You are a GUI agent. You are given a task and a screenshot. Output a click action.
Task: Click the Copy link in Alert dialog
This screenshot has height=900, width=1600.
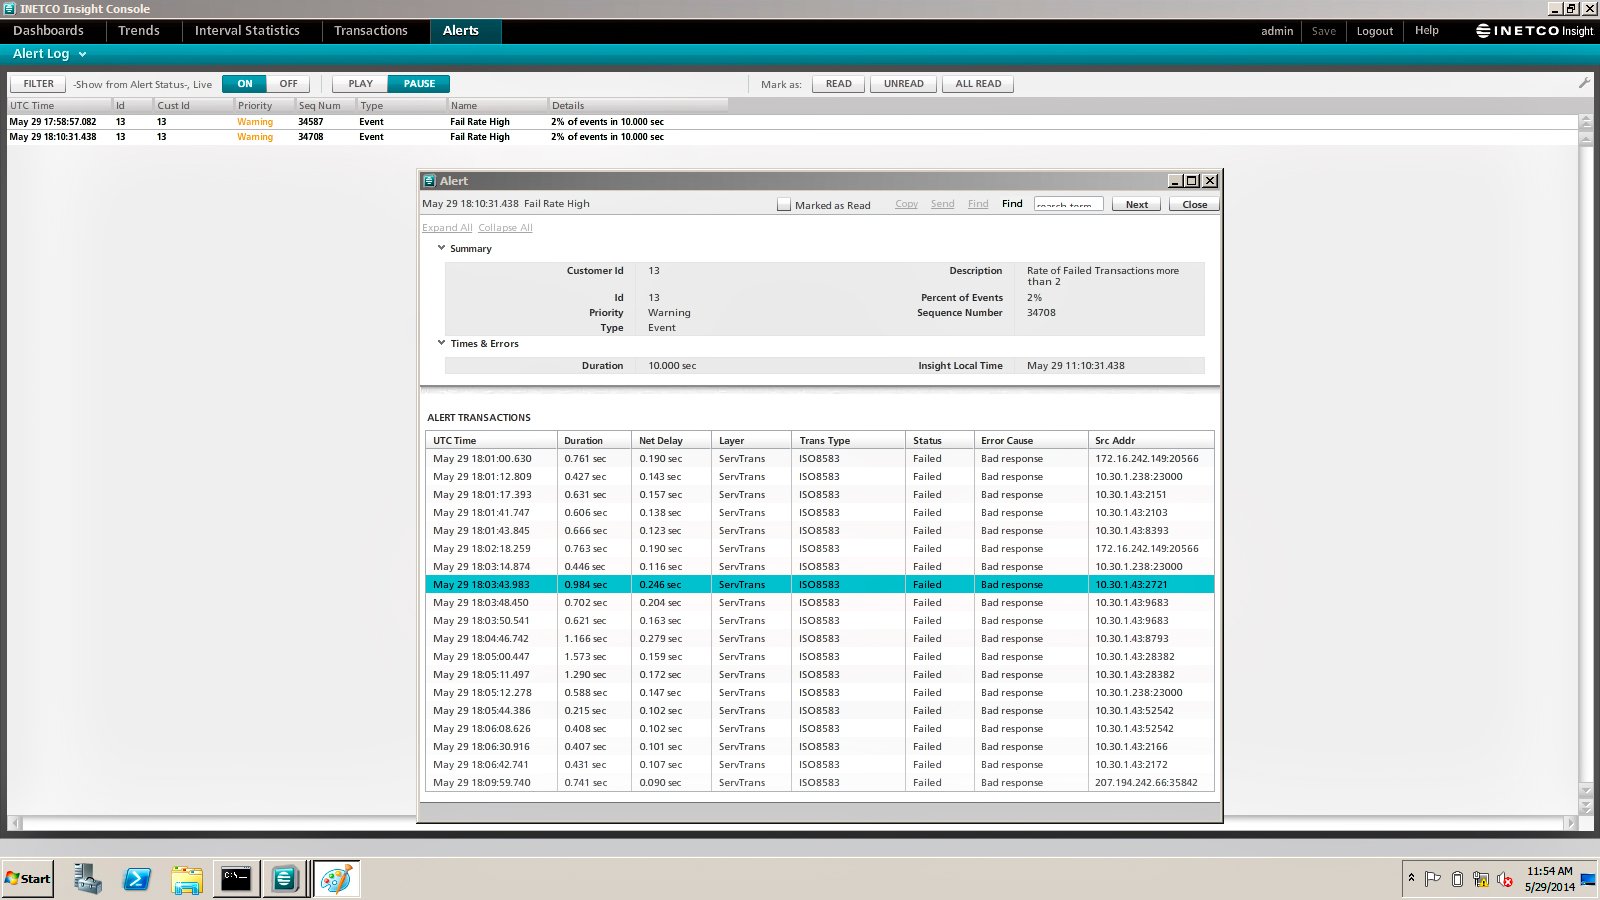pyautogui.click(x=906, y=204)
